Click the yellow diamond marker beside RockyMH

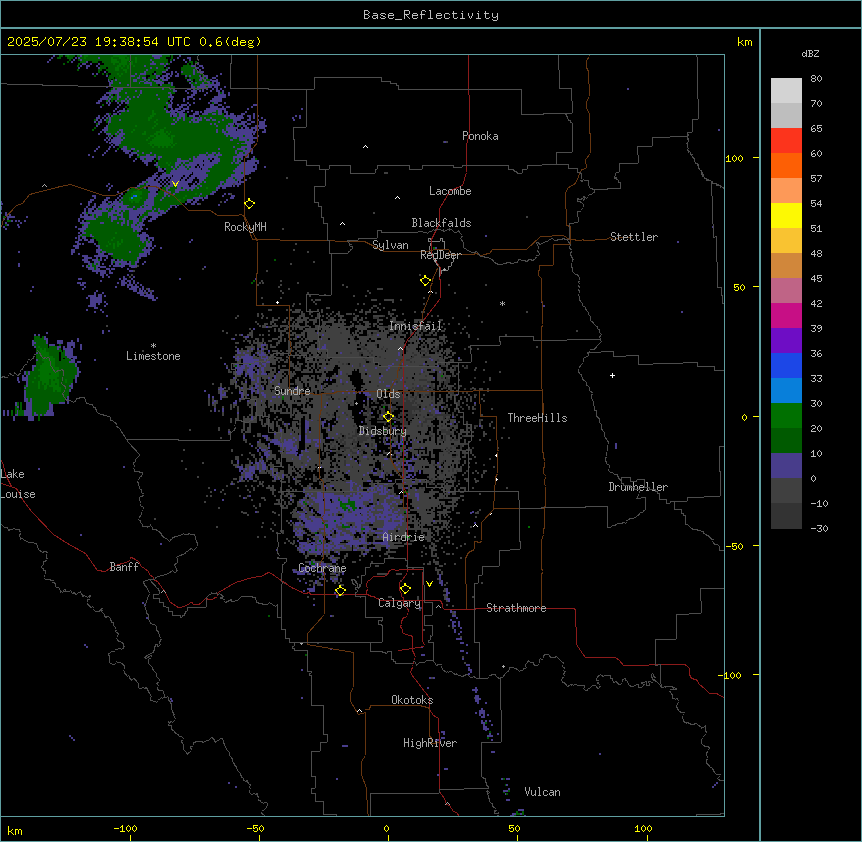pos(250,204)
